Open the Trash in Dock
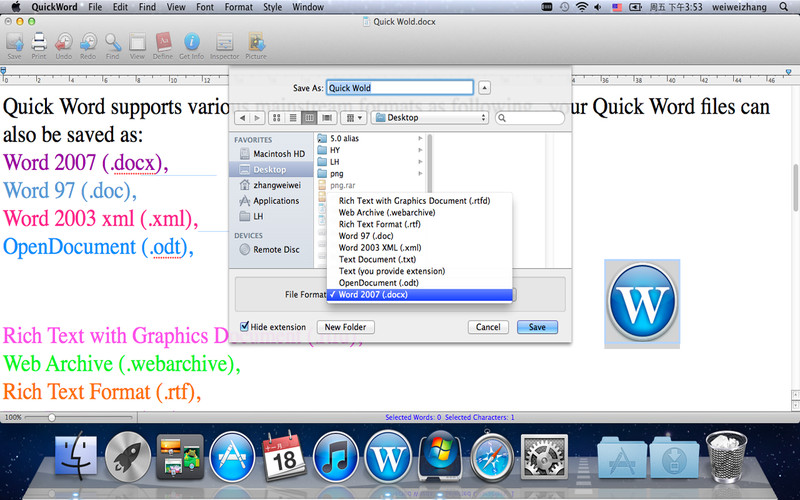 (727, 457)
